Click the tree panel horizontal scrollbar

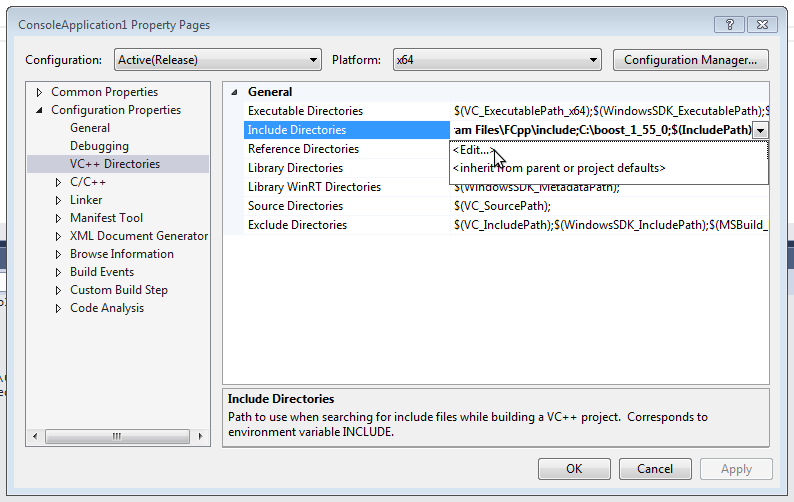click(116, 437)
